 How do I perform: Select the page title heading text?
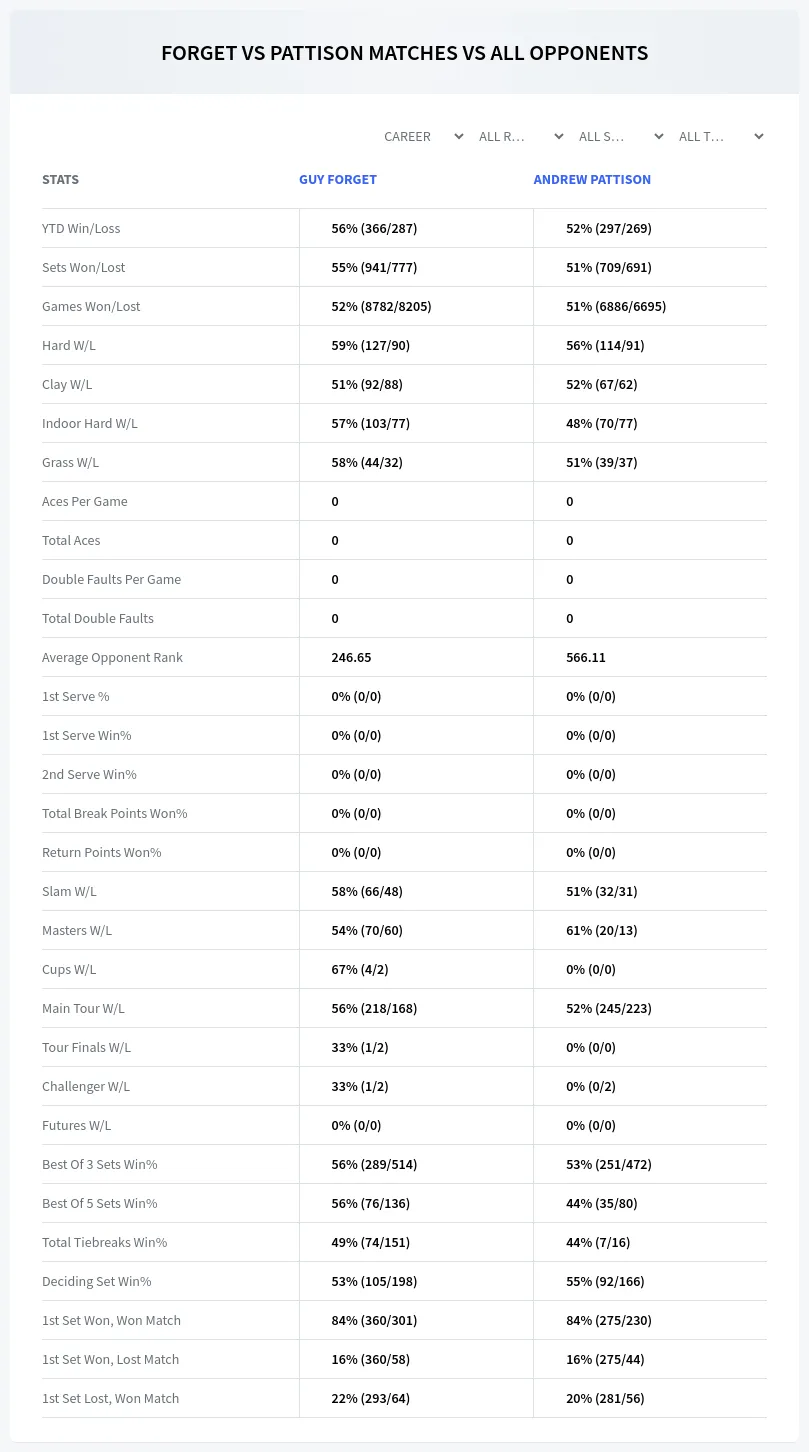pos(404,53)
